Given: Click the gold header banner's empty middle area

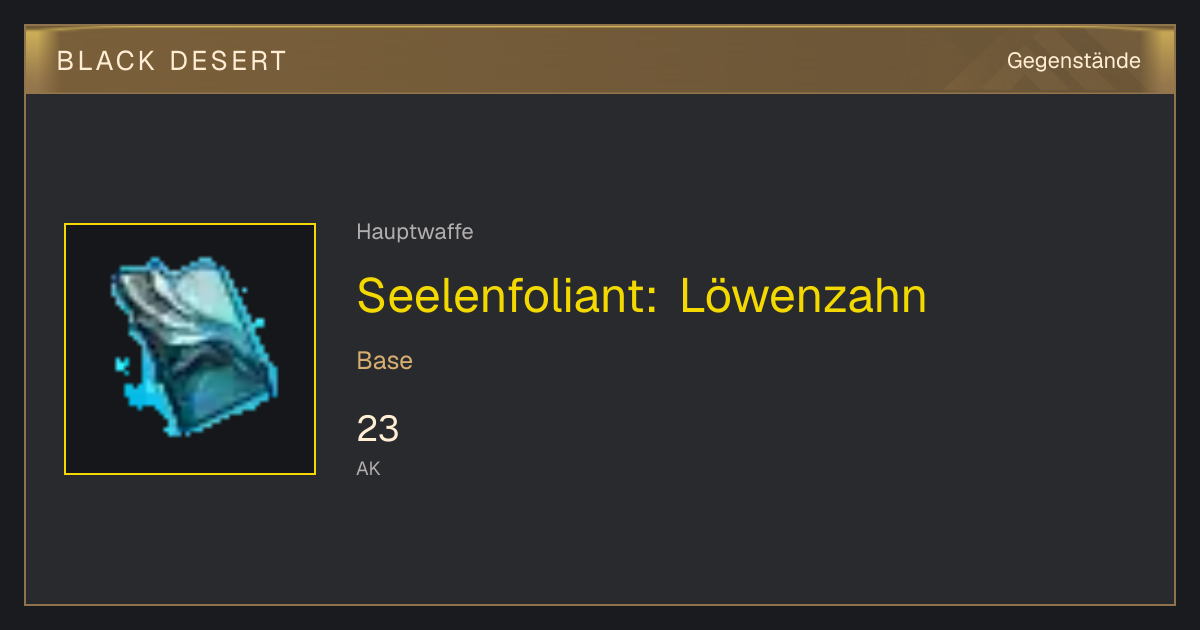Looking at the screenshot, I should click(640, 61).
